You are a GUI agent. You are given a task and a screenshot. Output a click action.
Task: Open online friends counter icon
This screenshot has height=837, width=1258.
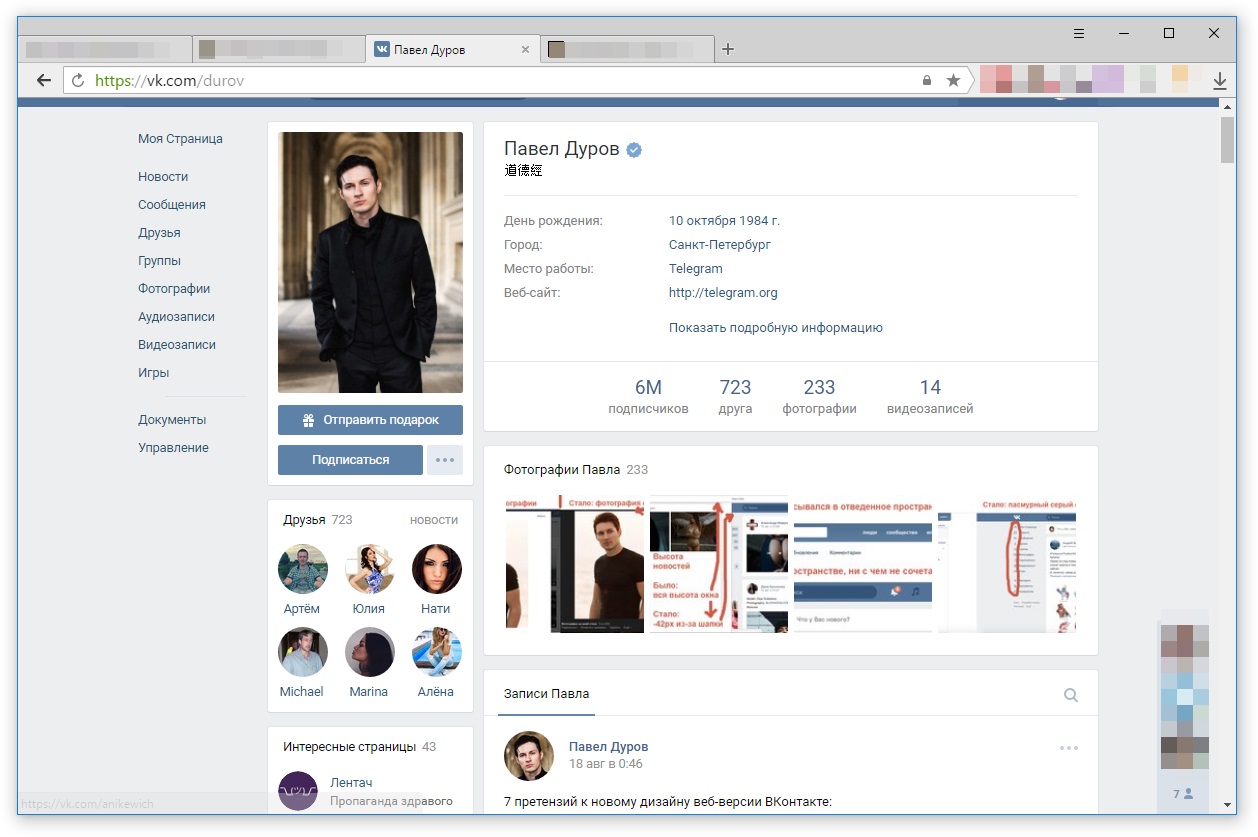pos(1184,794)
